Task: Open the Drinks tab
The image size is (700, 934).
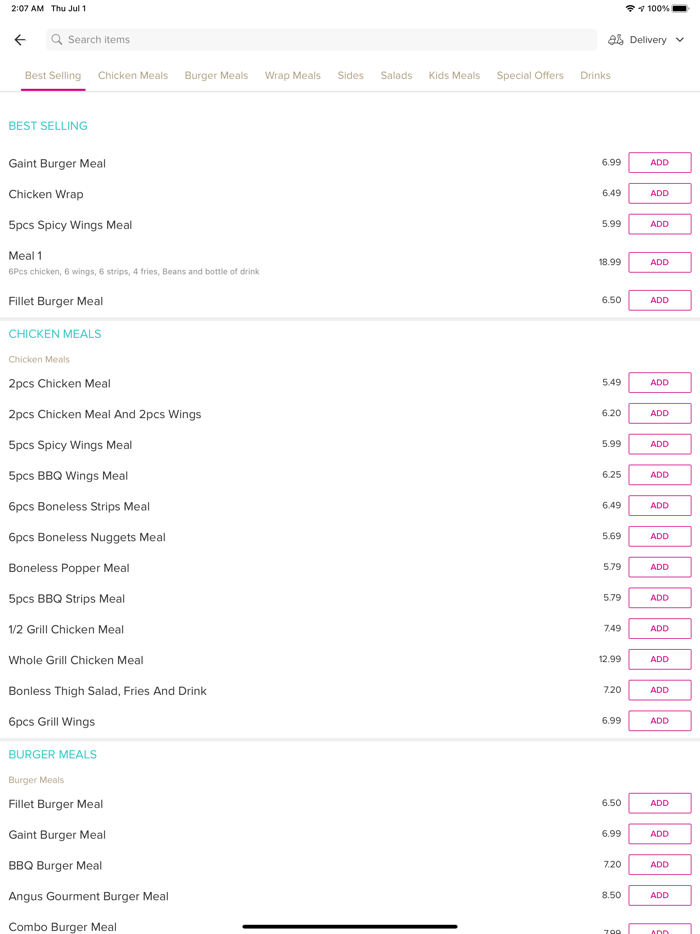Action: coord(595,76)
